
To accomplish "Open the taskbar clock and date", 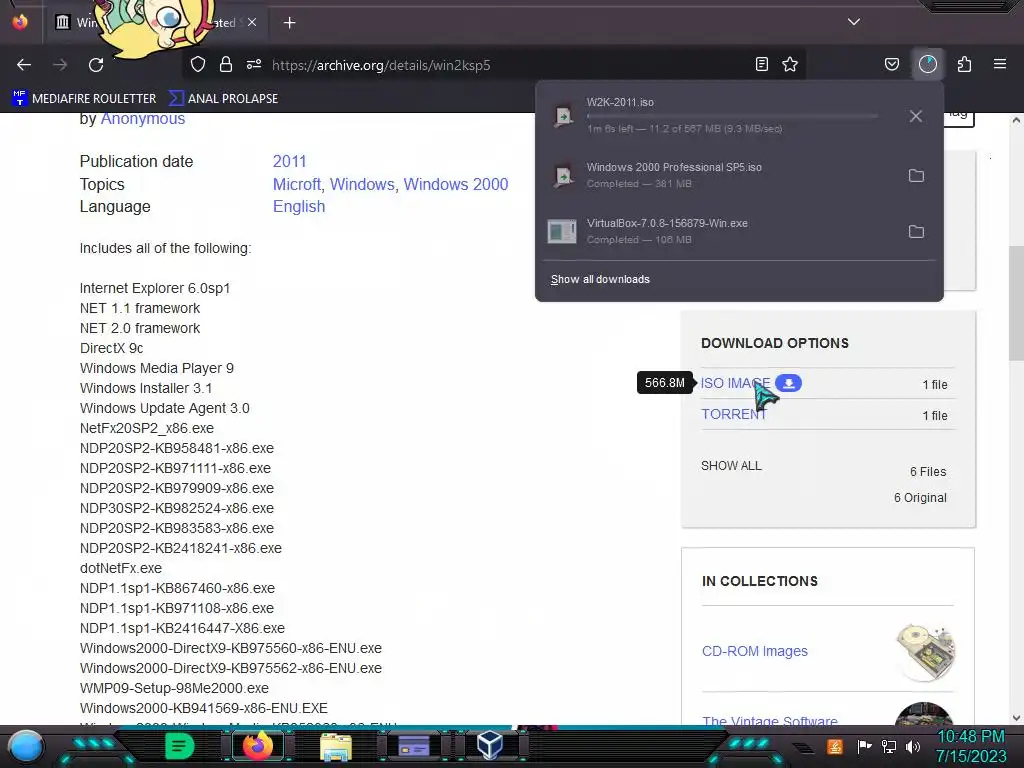I will pos(972,746).
